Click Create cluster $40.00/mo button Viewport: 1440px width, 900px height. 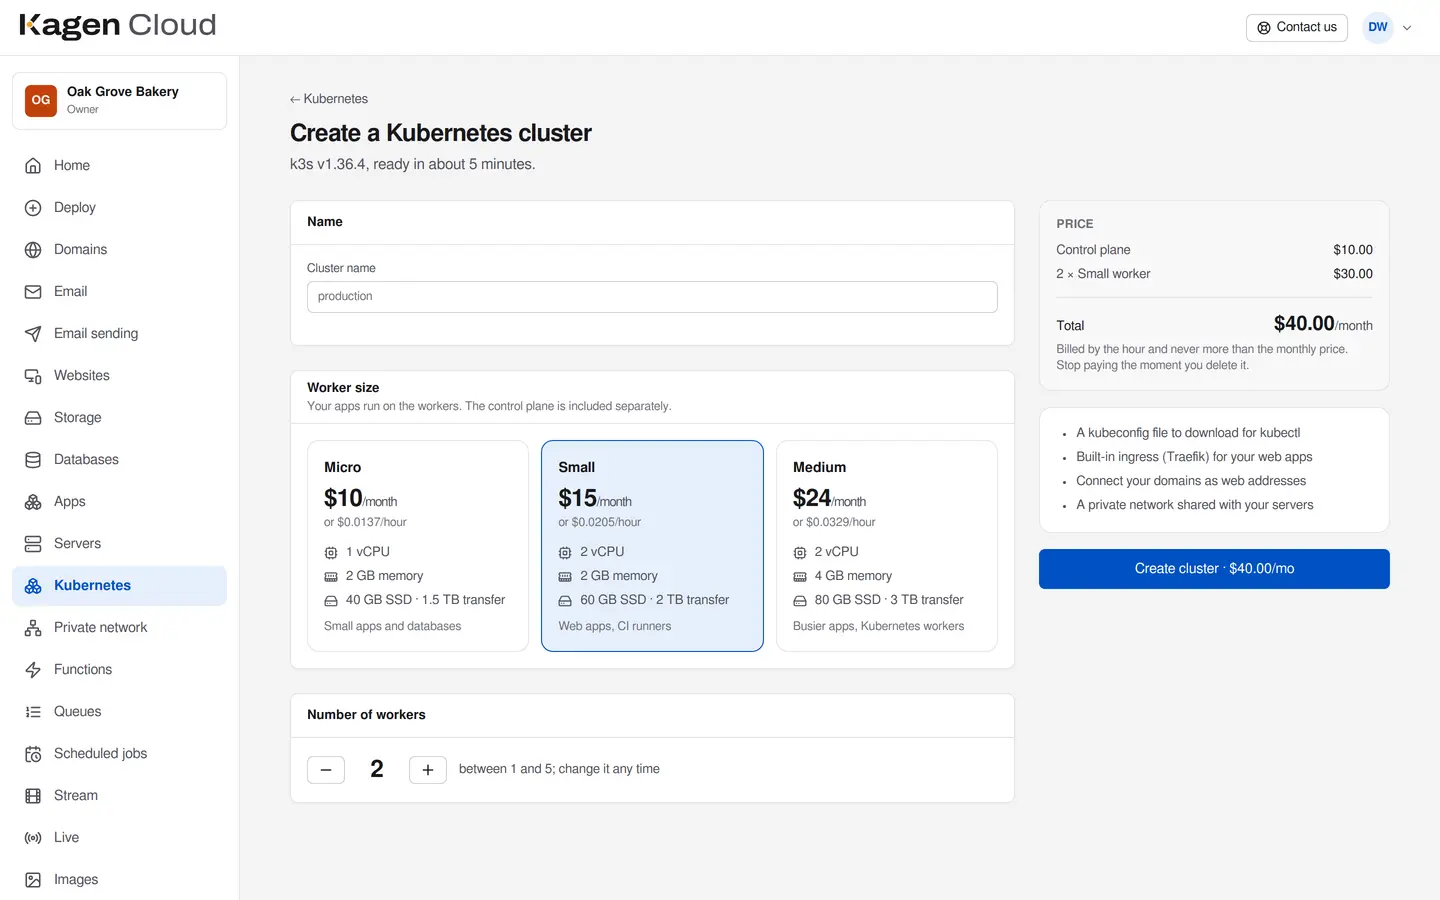click(1214, 569)
